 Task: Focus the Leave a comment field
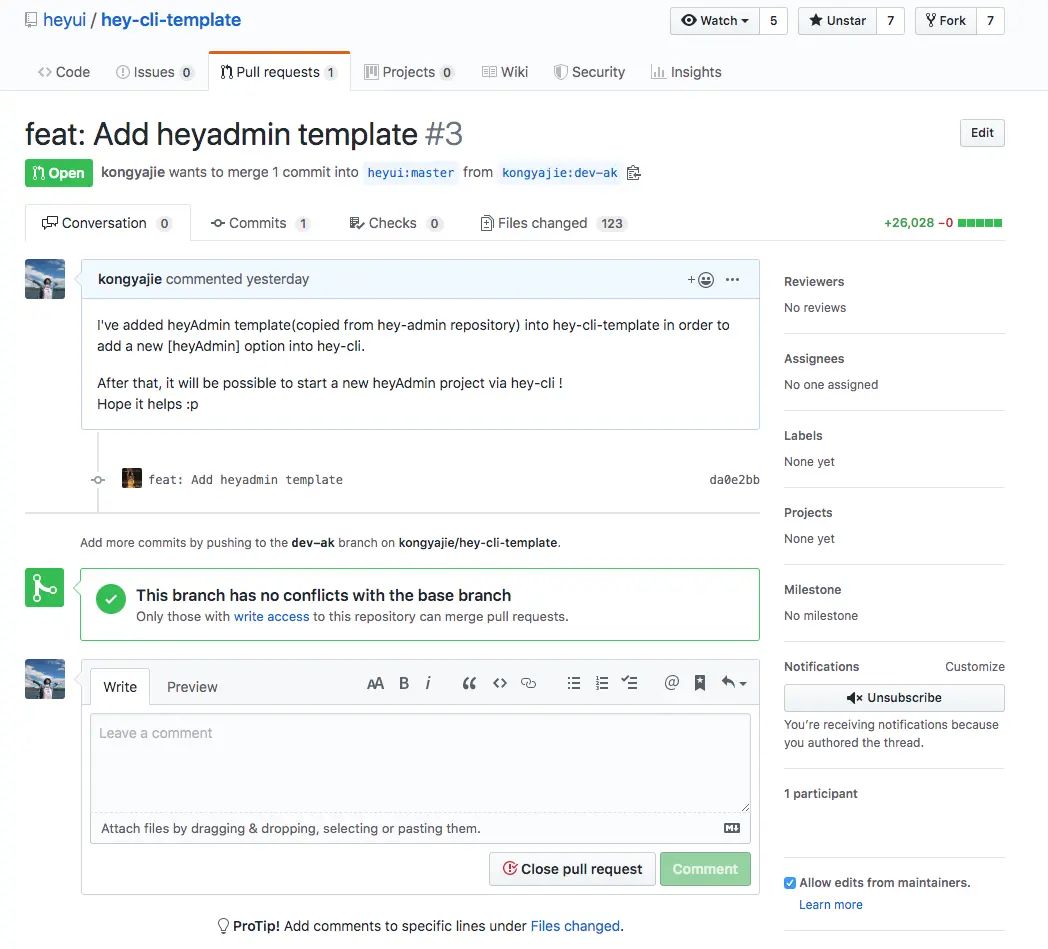(420, 763)
